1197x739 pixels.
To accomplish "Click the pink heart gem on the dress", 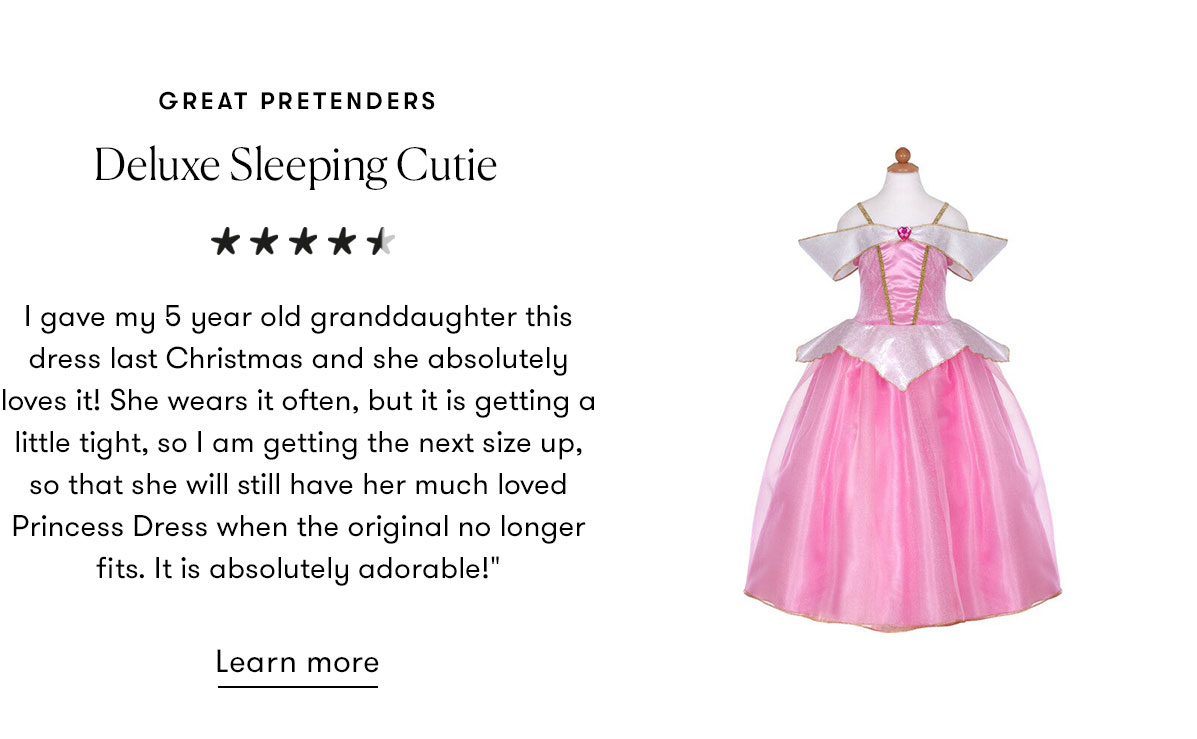I will (903, 233).
